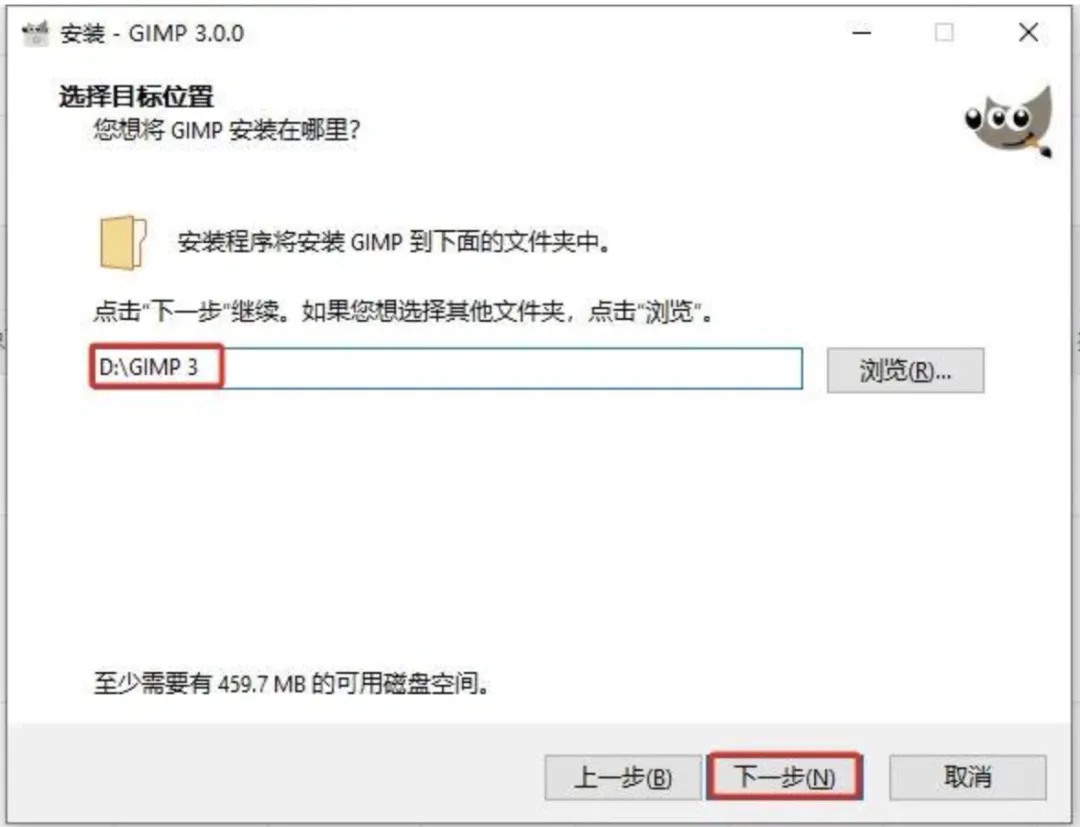Minimize the GIMP setup window
This screenshot has width=1080, height=827.
tap(862, 32)
